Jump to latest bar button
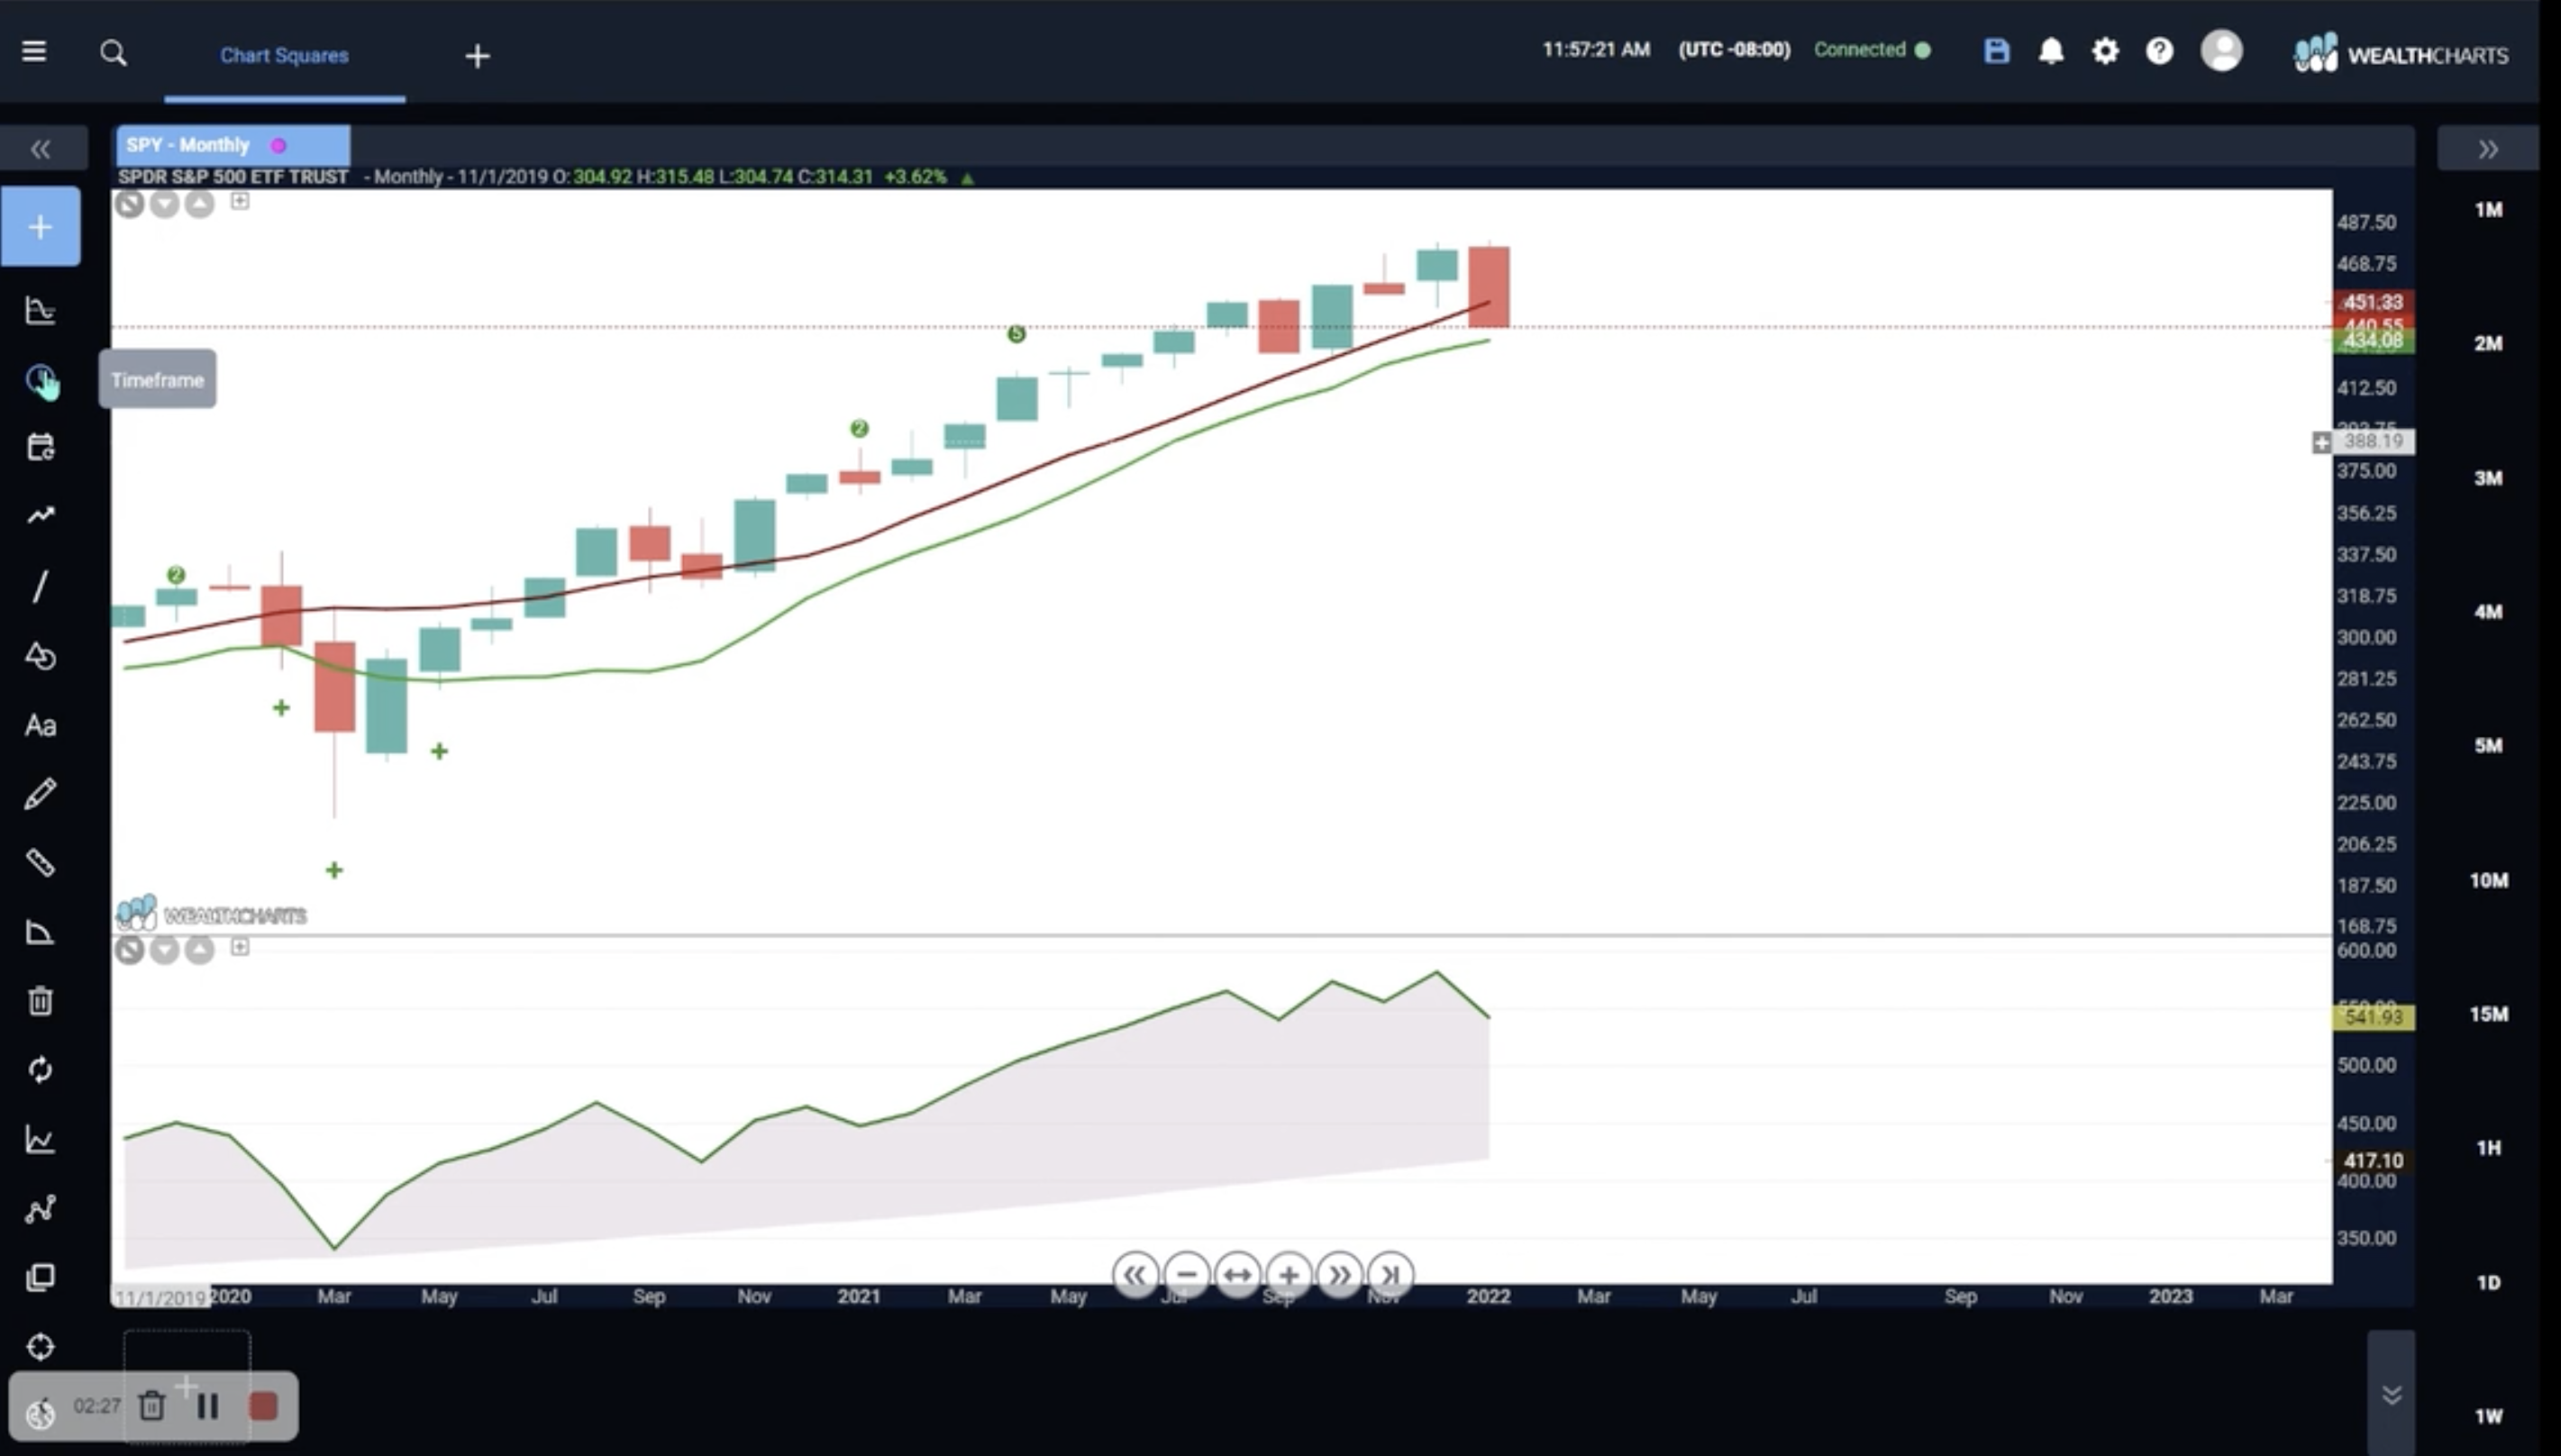The image size is (2561, 1456). (1391, 1275)
